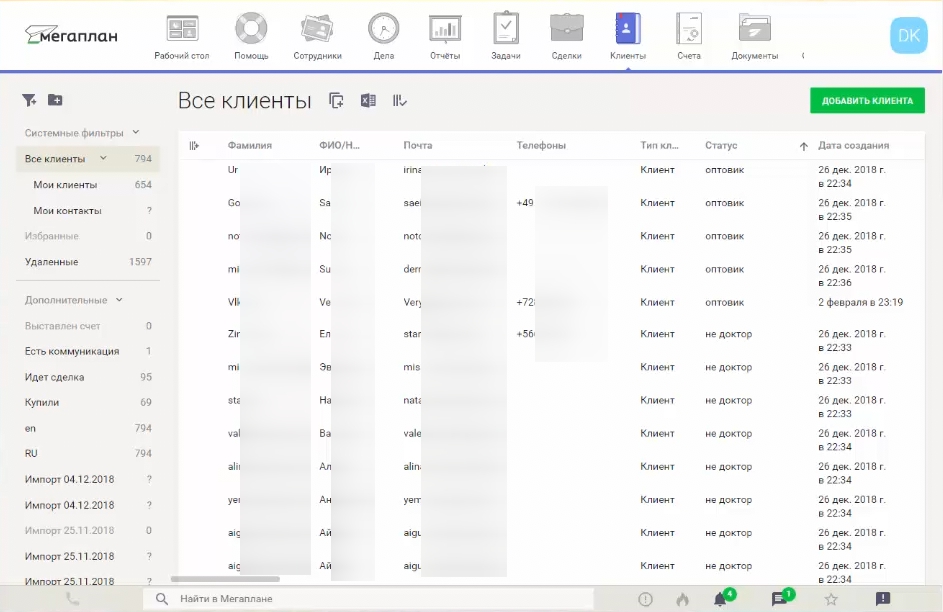Click the exclamation circle icon in bottom bar
This screenshot has width=943, height=612.
point(645,599)
